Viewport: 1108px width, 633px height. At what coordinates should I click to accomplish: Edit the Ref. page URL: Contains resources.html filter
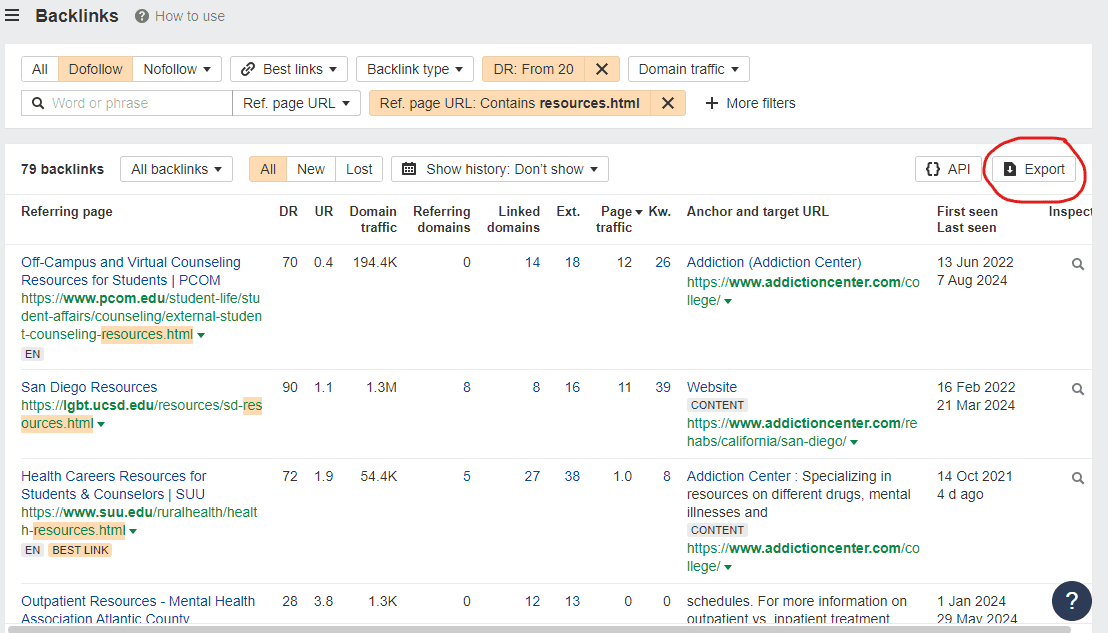[x=509, y=103]
